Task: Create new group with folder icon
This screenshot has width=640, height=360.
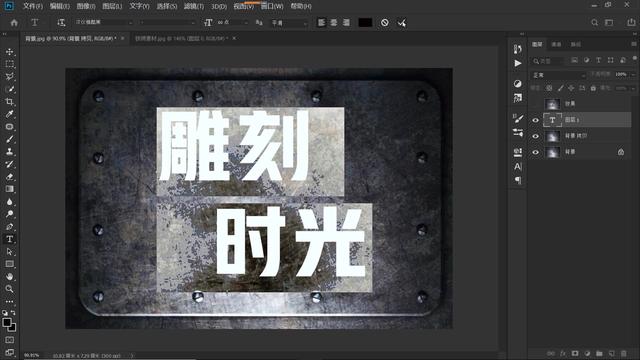Action: click(x=599, y=353)
